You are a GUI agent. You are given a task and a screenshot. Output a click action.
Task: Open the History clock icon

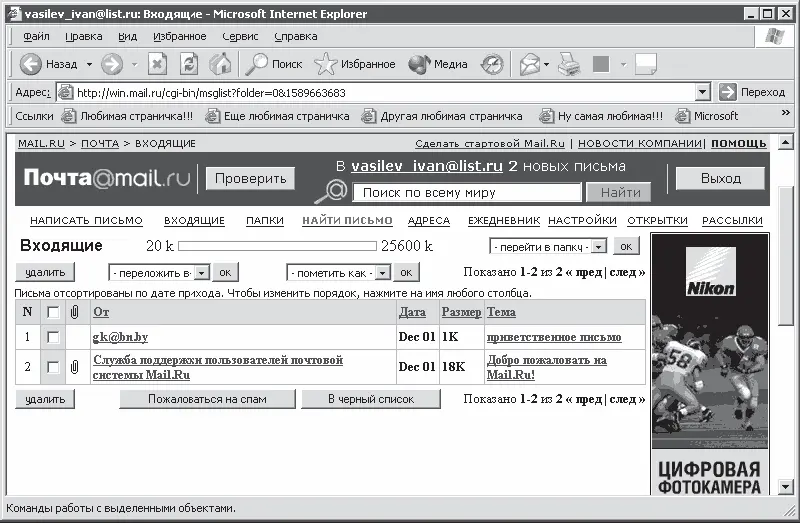pyautogui.click(x=492, y=64)
